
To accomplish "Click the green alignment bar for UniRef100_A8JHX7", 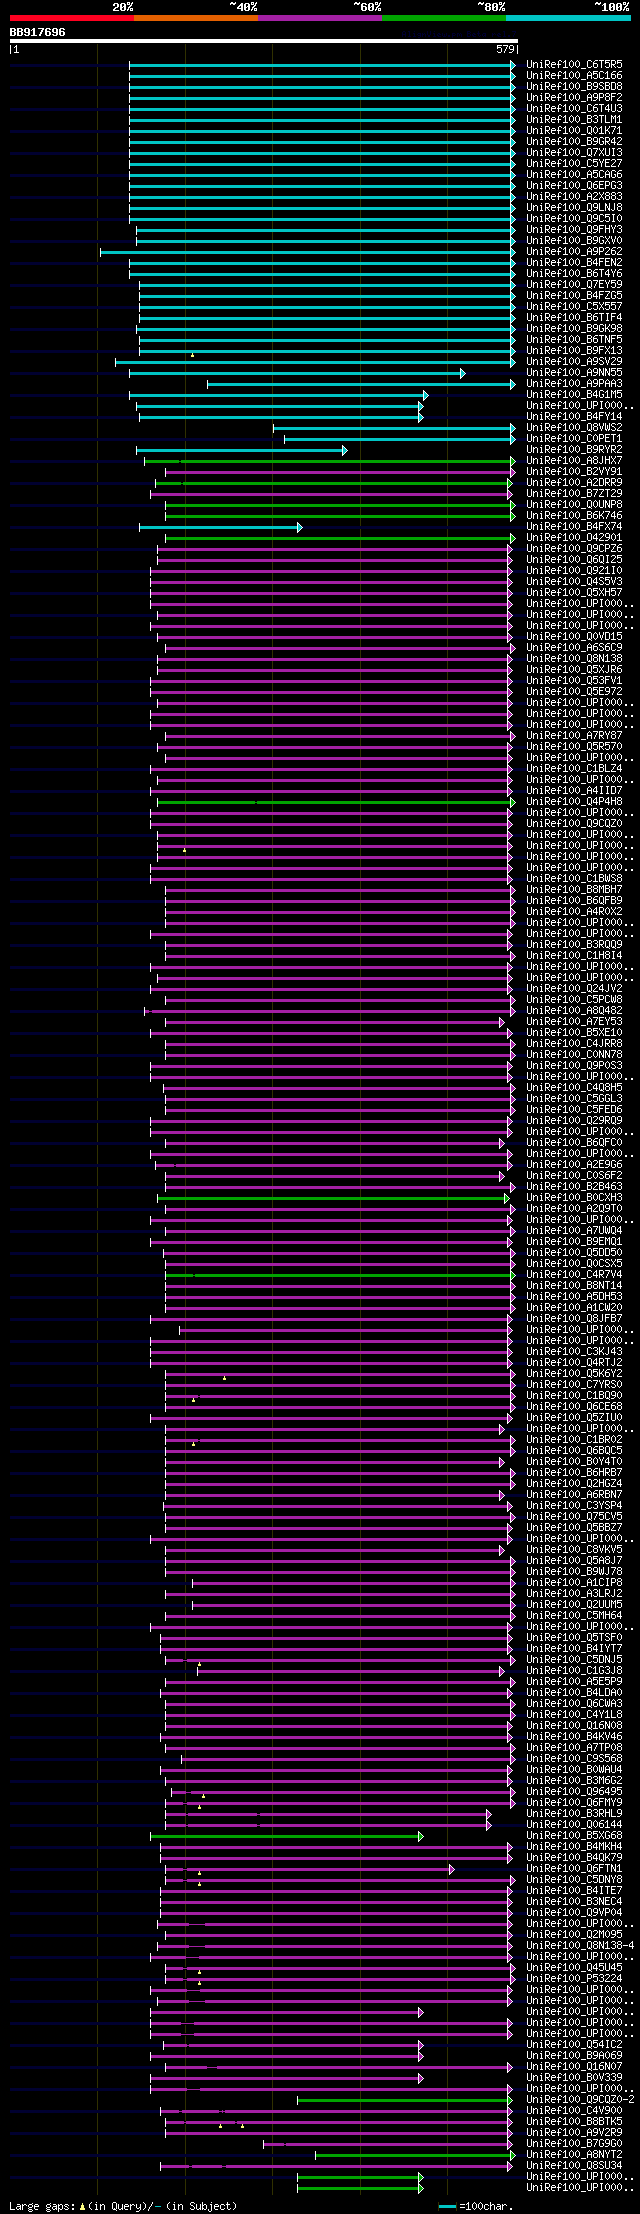I will (330, 461).
